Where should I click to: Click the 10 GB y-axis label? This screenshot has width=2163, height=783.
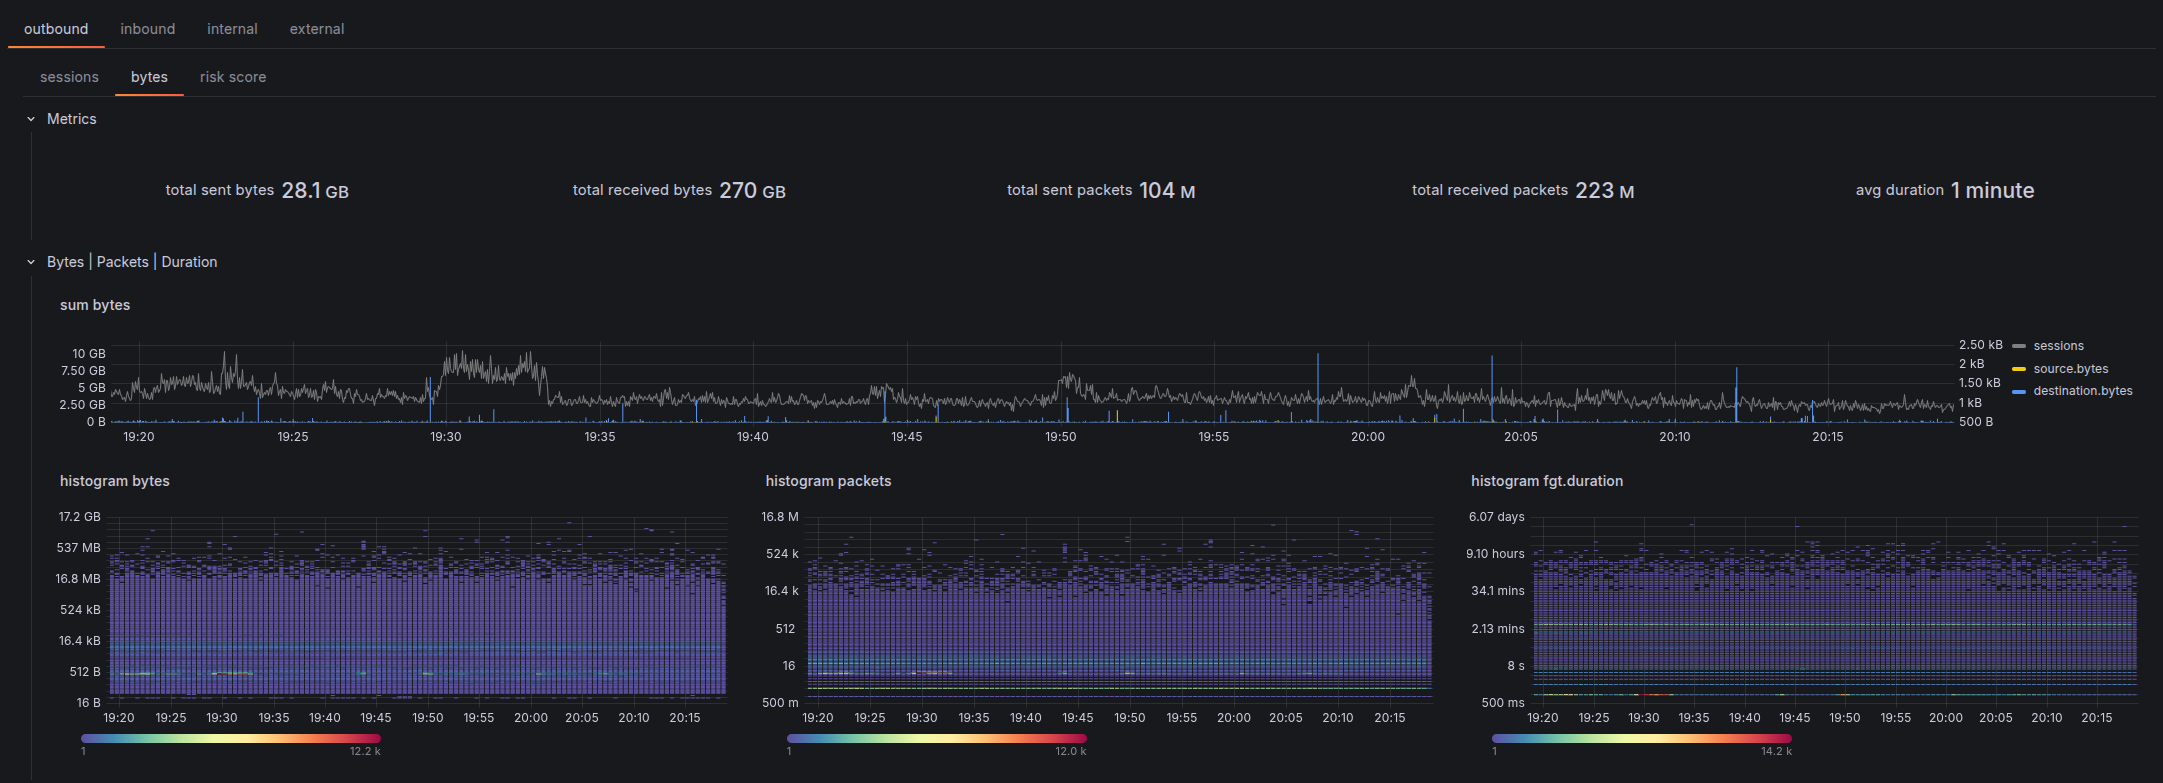pyautogui.click(x=89, y=354)
